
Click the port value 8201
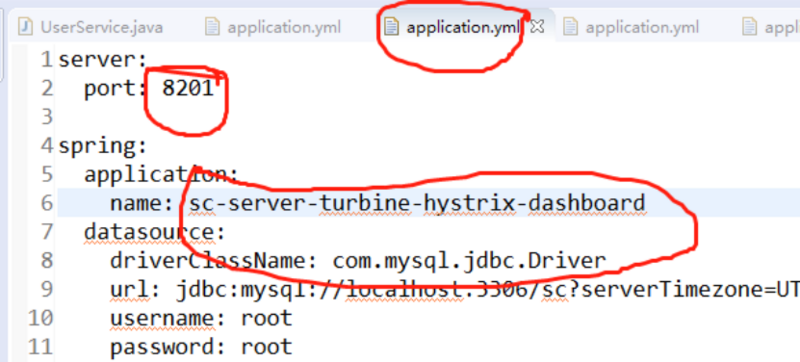[x=188, y=89]
